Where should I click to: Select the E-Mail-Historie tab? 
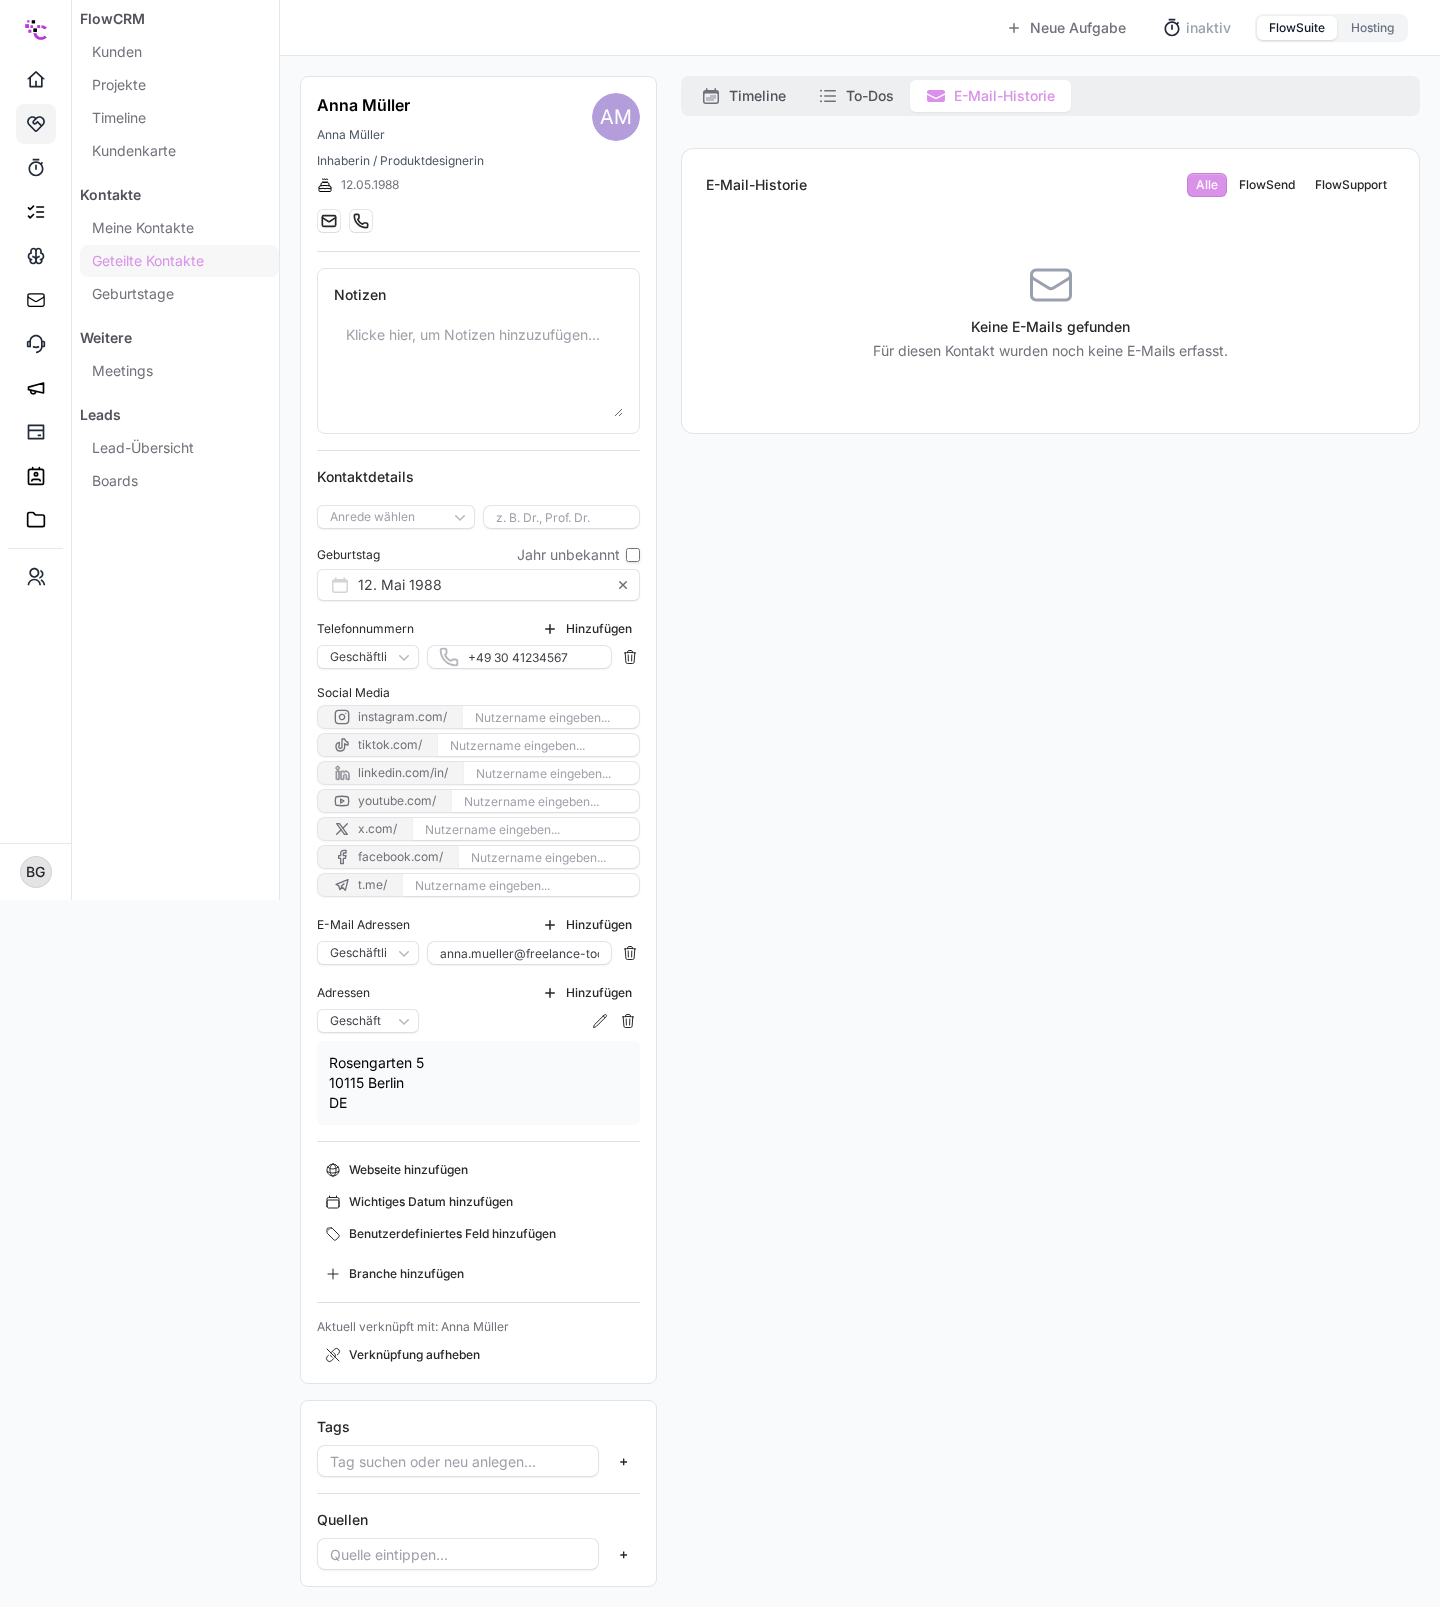click(x=990, y=96)
